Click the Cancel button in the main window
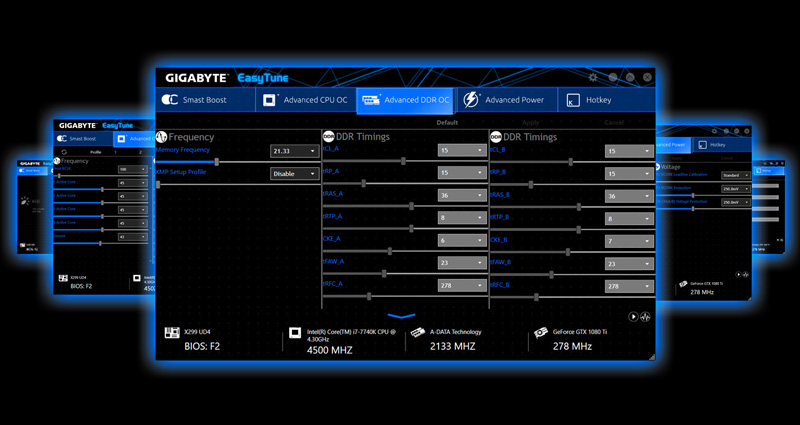Viewport: 800px width, 425px height. click(614, 122)
